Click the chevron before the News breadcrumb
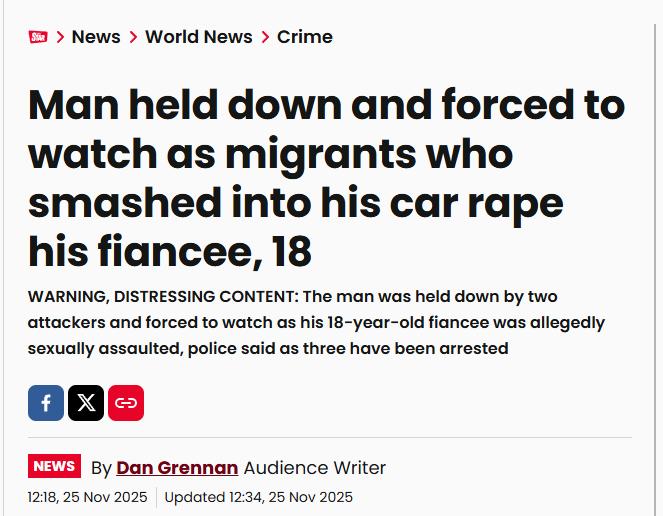The height and width of the screenshot is (516, 663). (x=61, y=37)
